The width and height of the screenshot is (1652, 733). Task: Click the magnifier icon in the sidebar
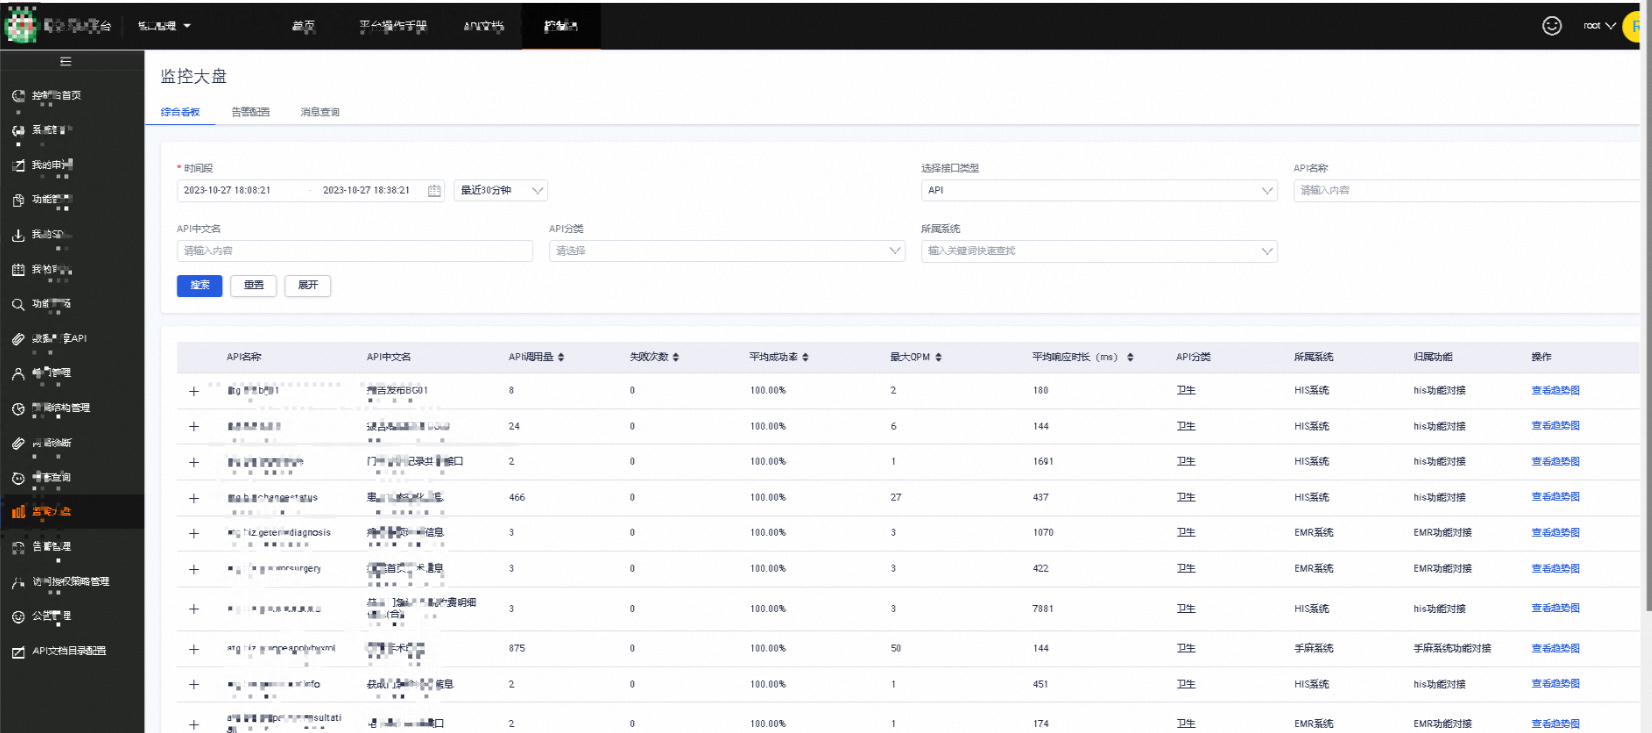(18, 304)
